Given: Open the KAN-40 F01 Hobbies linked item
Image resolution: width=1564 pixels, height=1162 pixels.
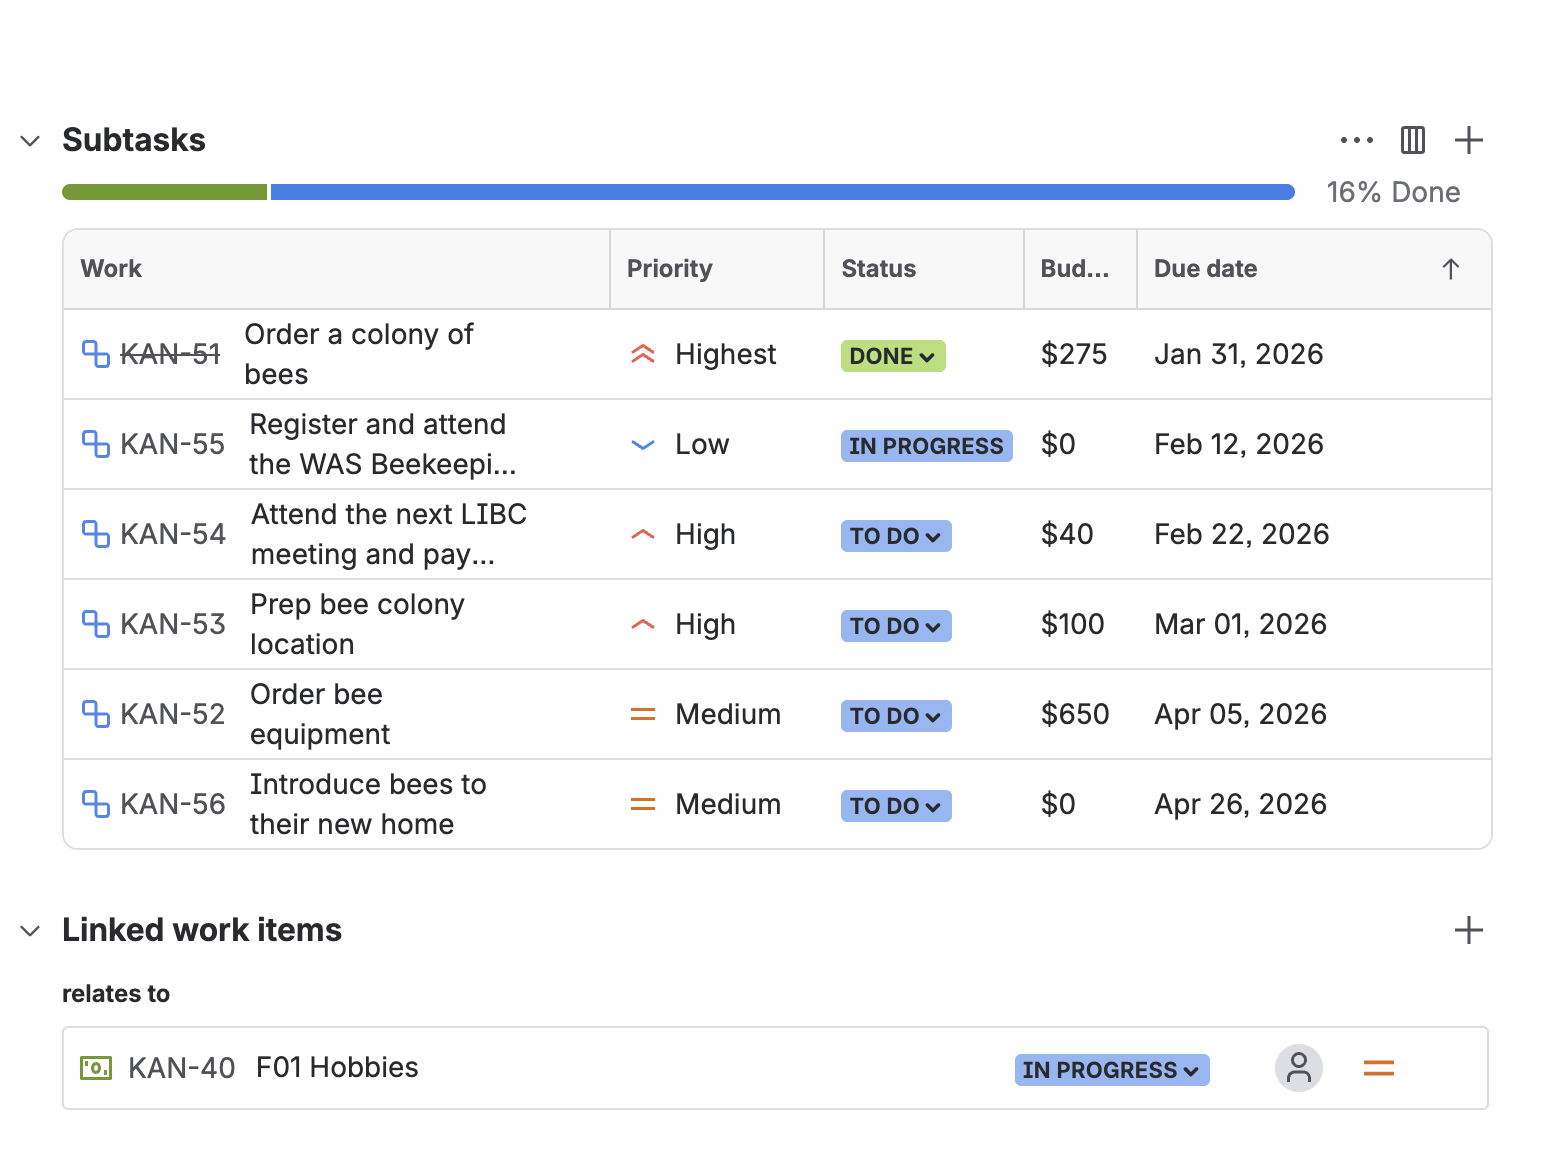Looking at the screenshot, I should [x=336, y=1068].
